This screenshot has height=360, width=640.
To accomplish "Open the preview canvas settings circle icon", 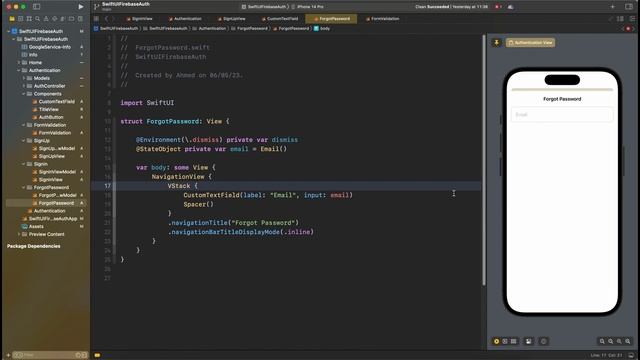I will coord(543,341).
